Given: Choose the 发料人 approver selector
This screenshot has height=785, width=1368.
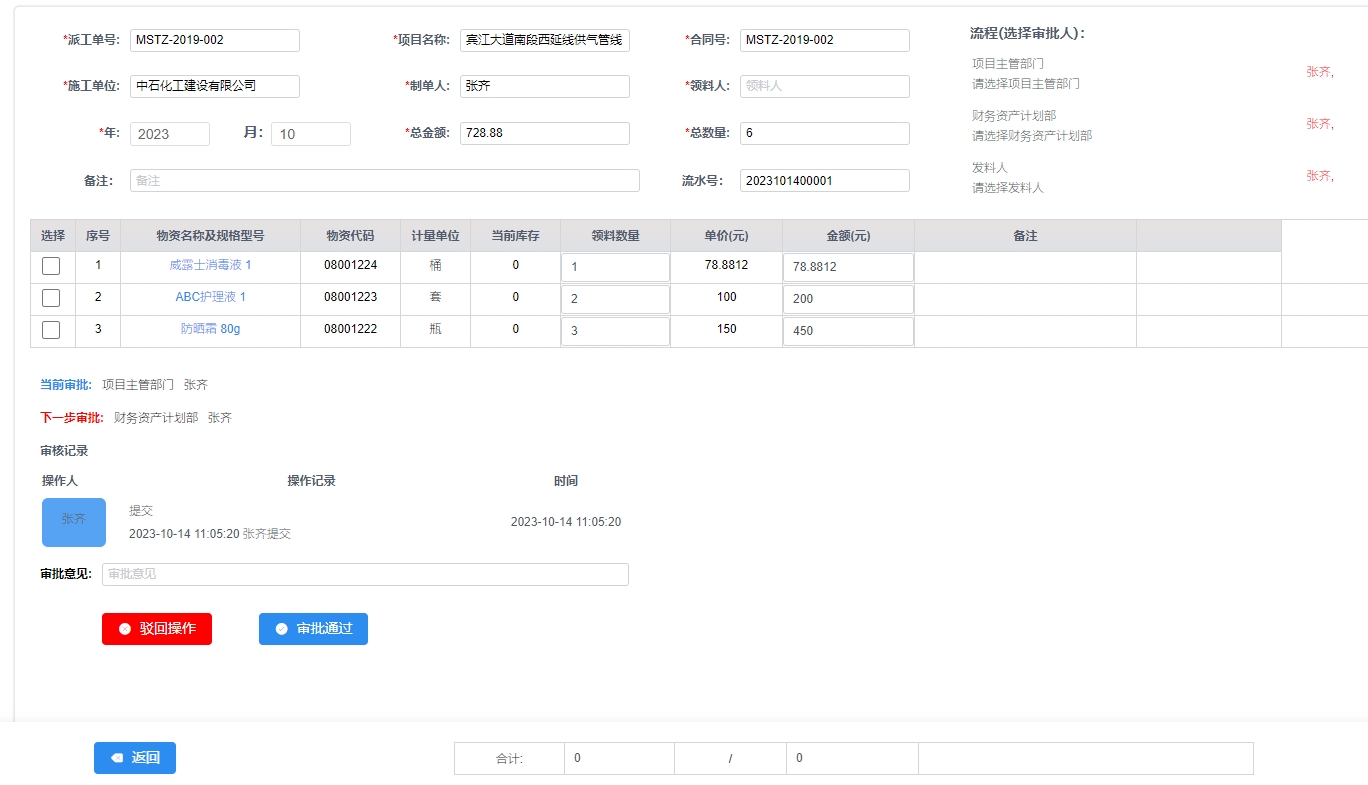Looking at the screenshot, I should point(1007,188).
